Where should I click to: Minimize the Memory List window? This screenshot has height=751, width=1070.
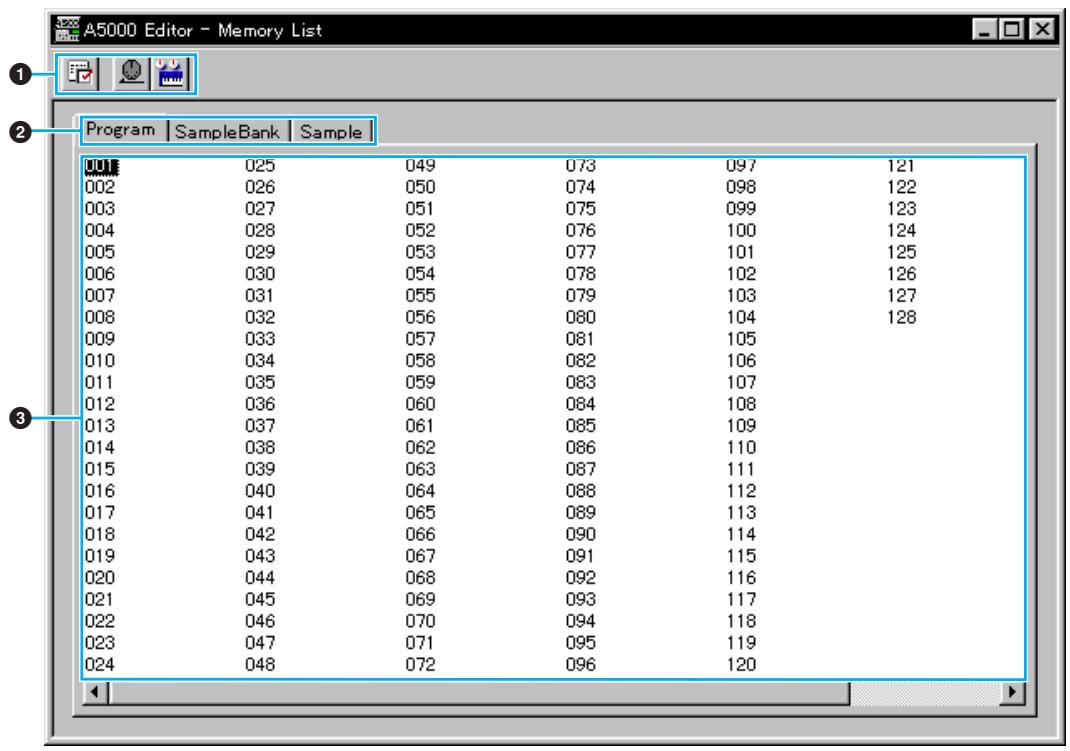click(983, 29)
